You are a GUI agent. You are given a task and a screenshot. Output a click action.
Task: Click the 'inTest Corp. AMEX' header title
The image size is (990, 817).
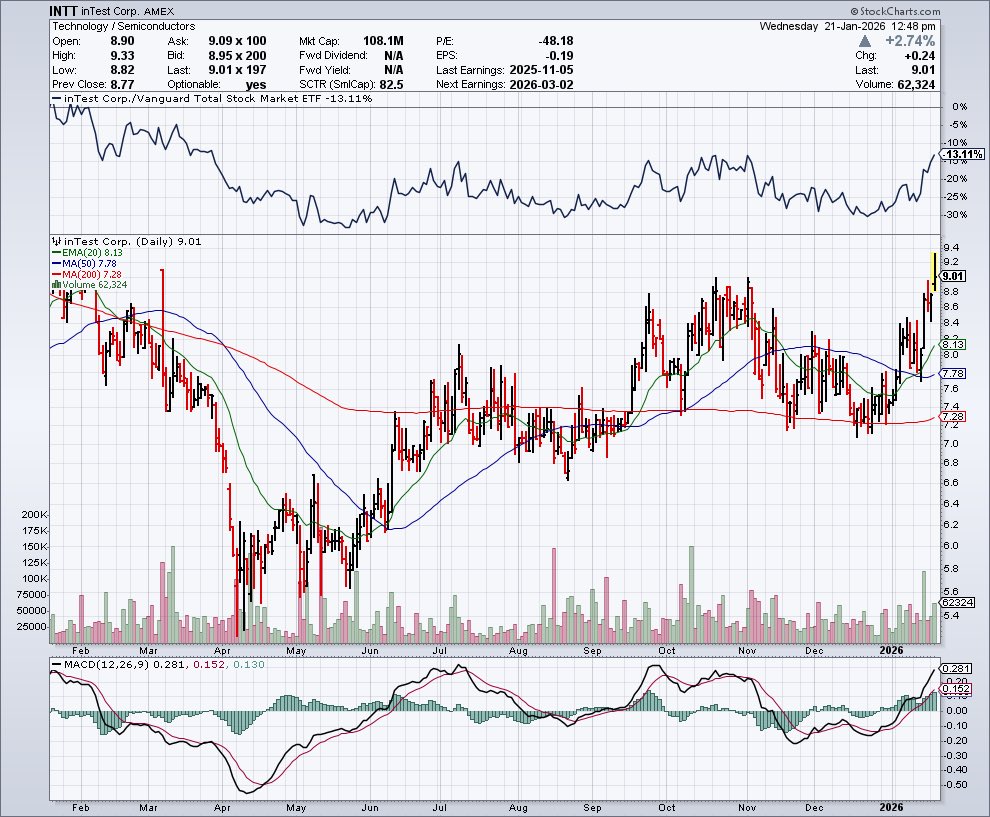coord(128,11)
